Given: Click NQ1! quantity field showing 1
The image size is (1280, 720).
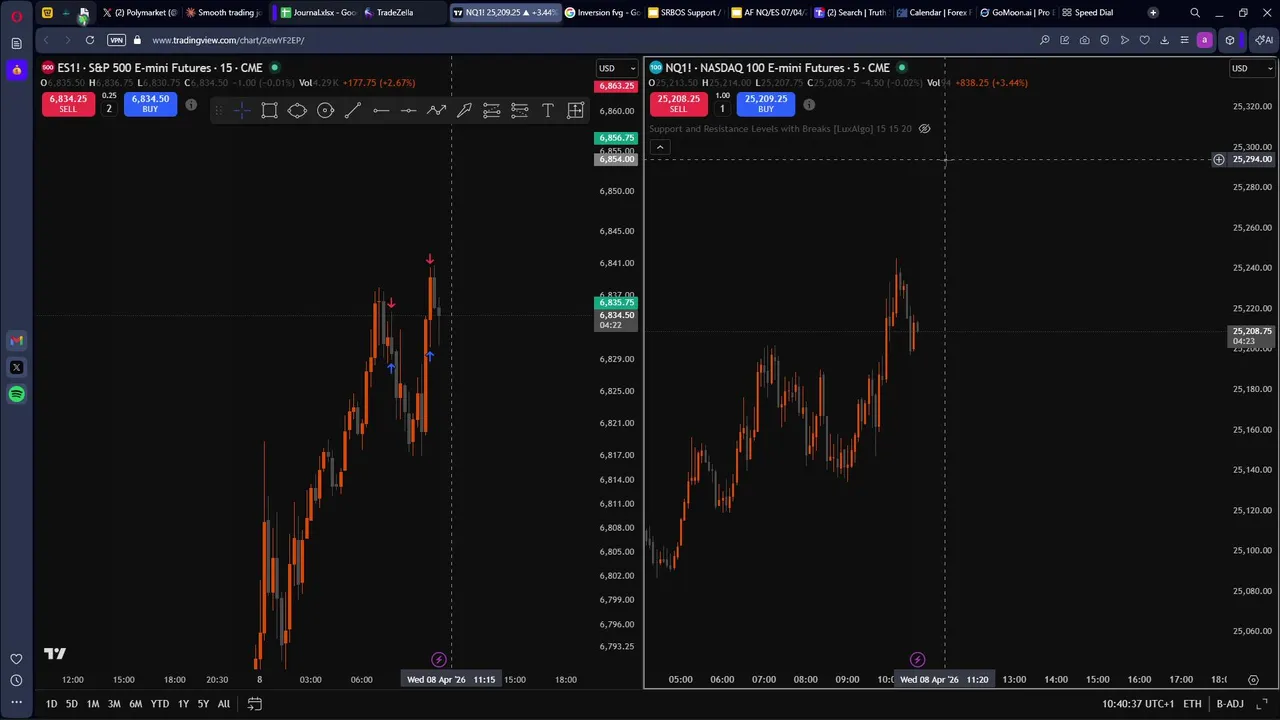Looking at the screenshot, I should [722, 108].
